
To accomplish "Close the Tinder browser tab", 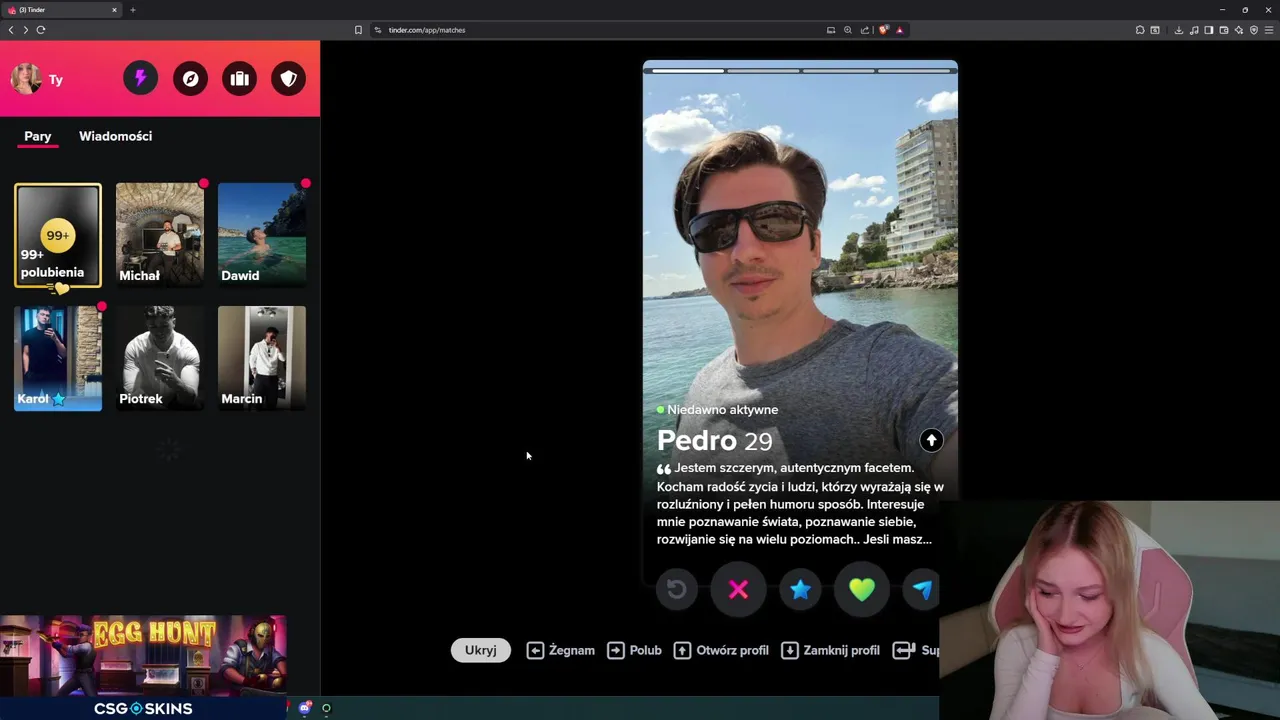I will tap(114, 10).
